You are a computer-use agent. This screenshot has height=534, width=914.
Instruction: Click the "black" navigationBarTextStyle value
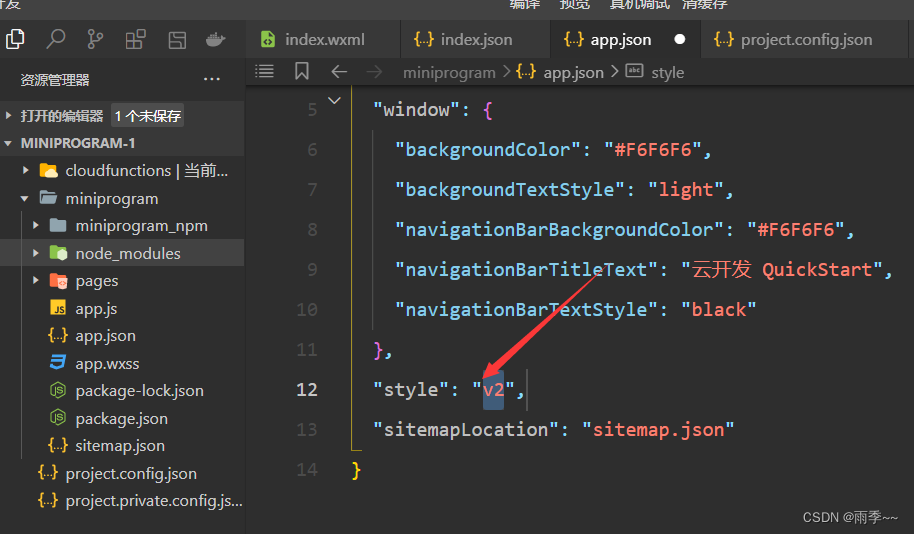(x=719, y=309)
